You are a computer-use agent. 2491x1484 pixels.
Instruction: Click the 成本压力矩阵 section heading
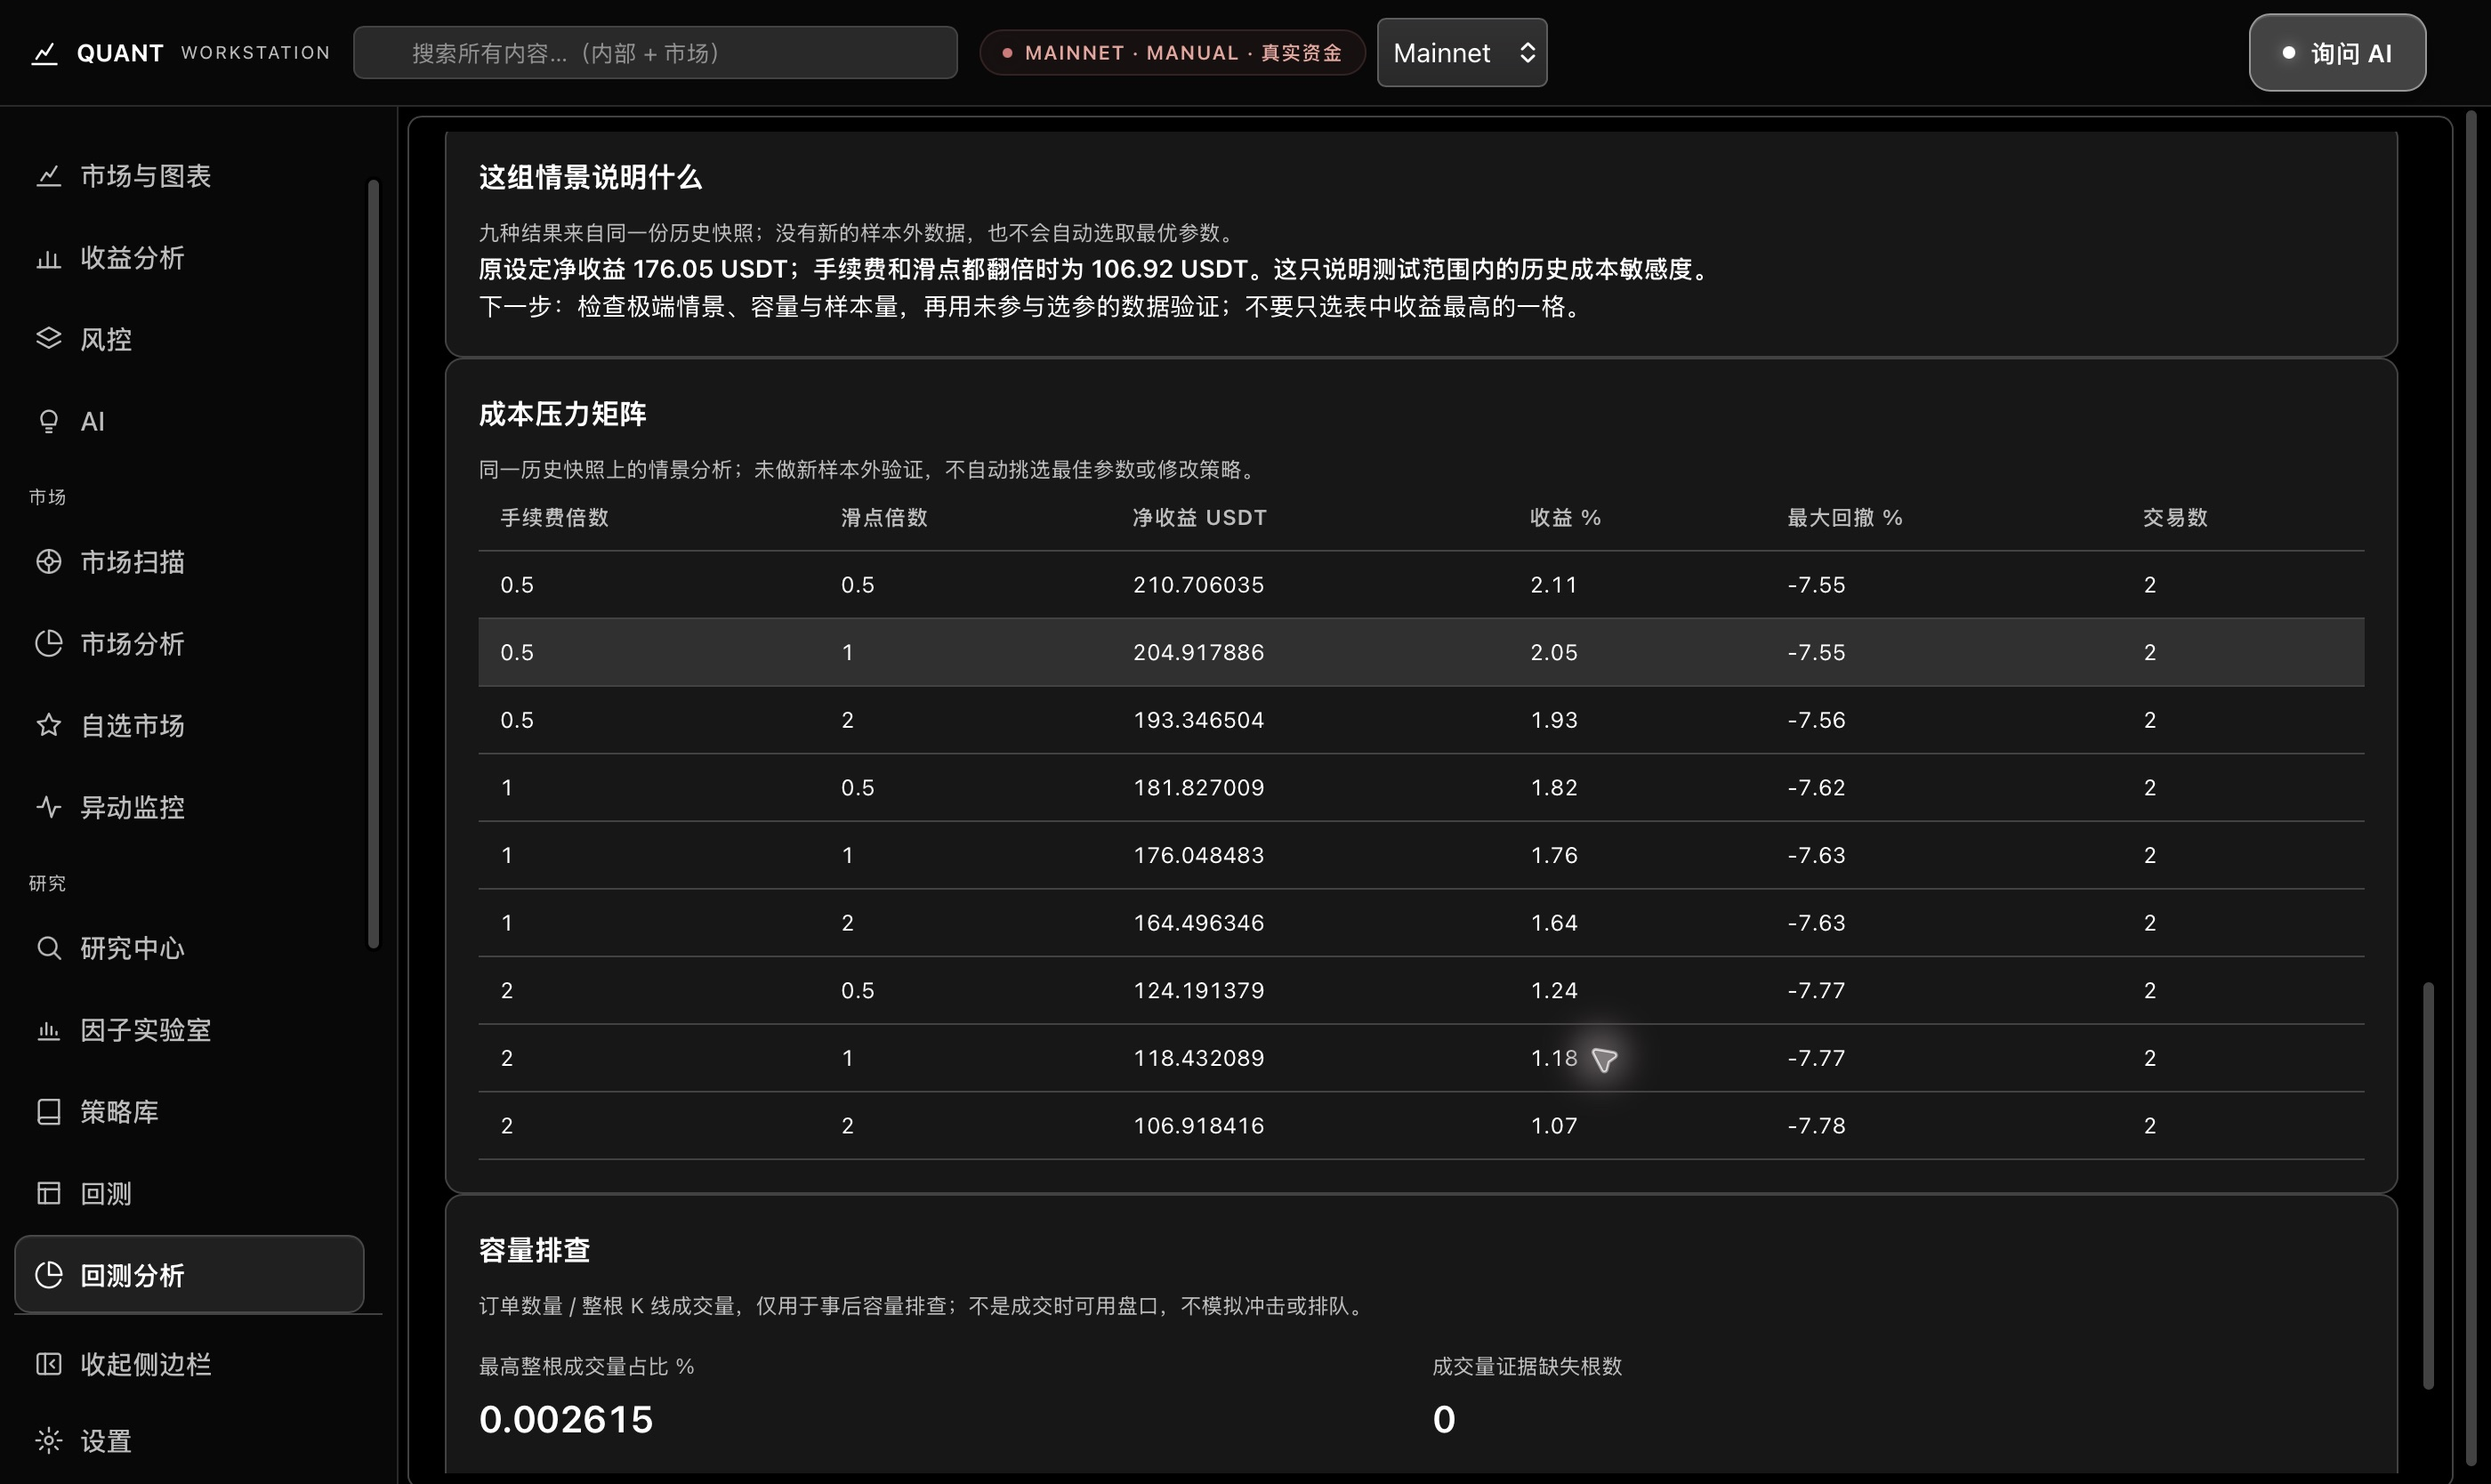pos(562,414)
